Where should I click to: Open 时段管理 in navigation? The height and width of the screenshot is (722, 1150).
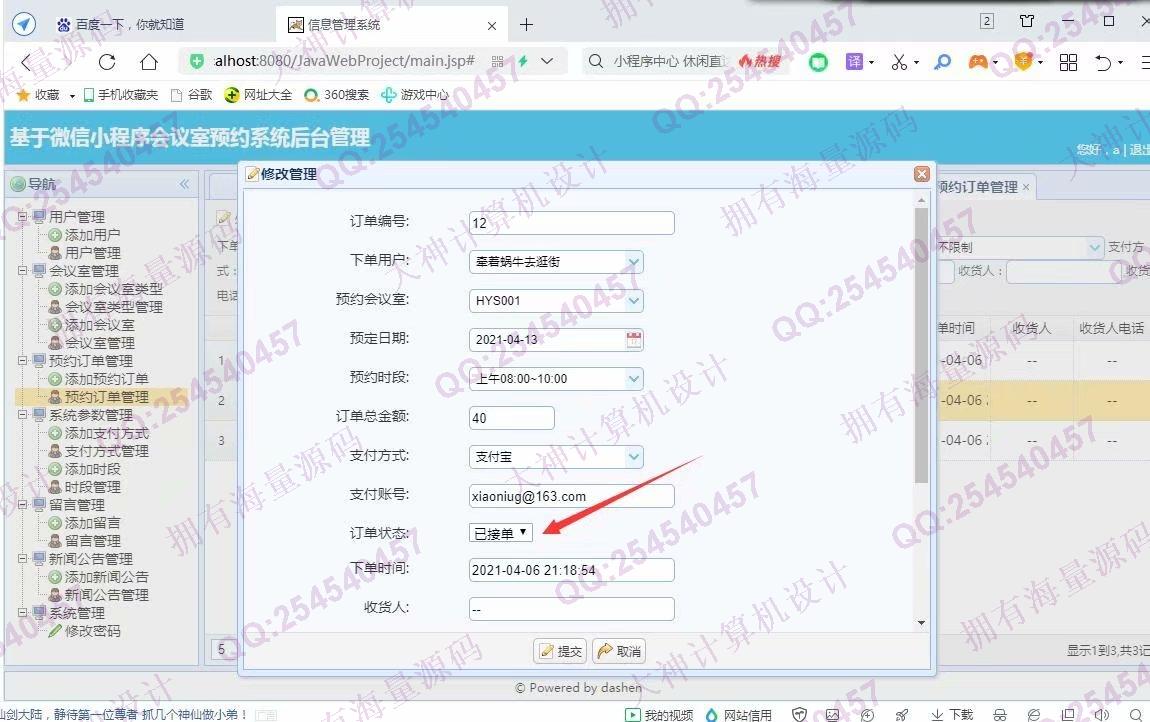(x=84, y=486)
